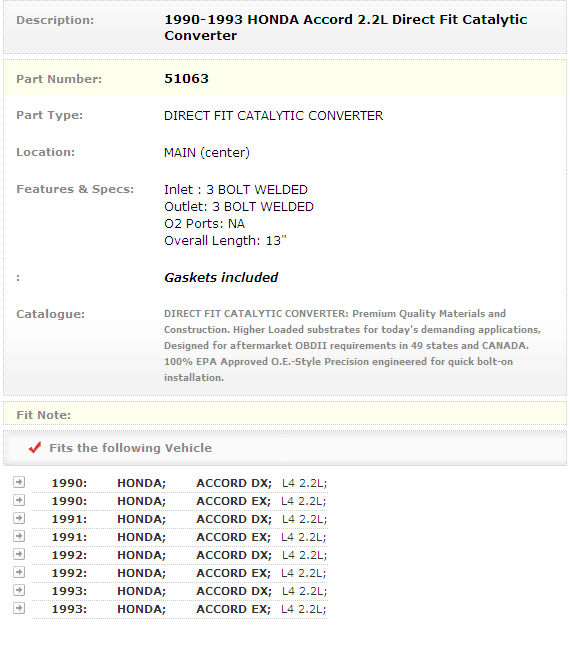Viewport: 570px width, 661px height.
Task: Click the Catalogue description paragraph
Action: click(x=352, y=346)
